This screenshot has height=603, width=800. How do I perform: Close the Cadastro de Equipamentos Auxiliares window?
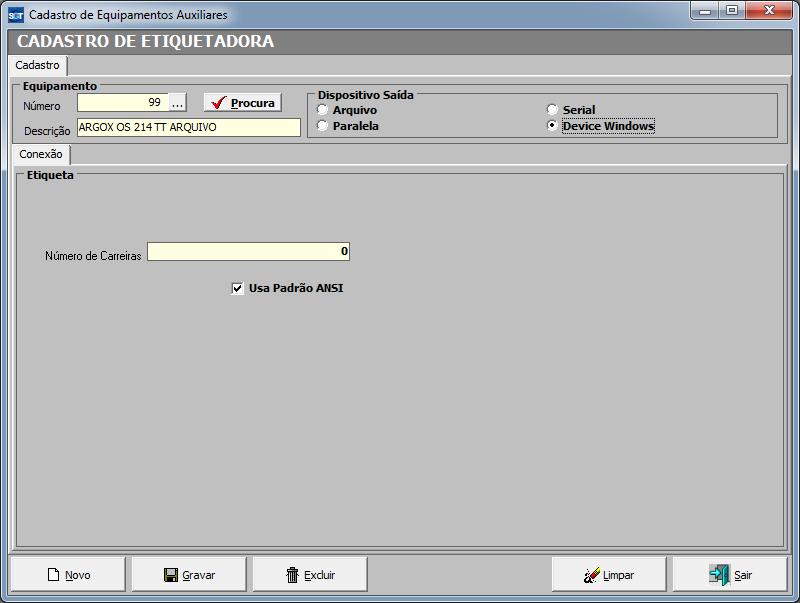coord(767,11)
